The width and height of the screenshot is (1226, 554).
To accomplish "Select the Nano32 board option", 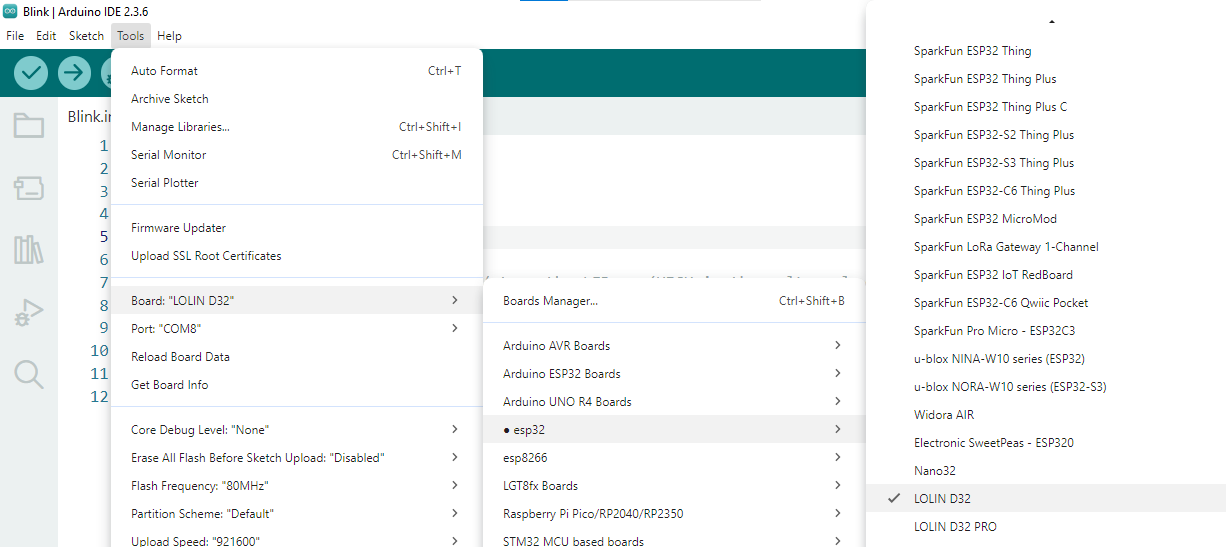I will pos(934,470).
